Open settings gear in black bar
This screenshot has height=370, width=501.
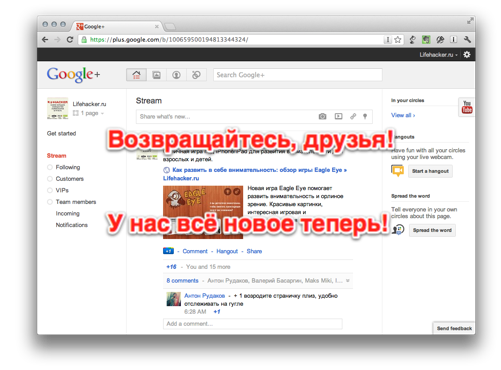tap(467, 55)
